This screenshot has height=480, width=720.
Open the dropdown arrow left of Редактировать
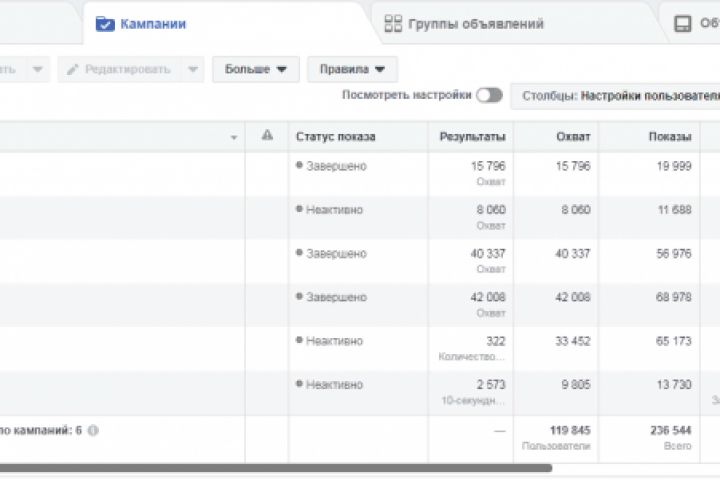point(38,70)
